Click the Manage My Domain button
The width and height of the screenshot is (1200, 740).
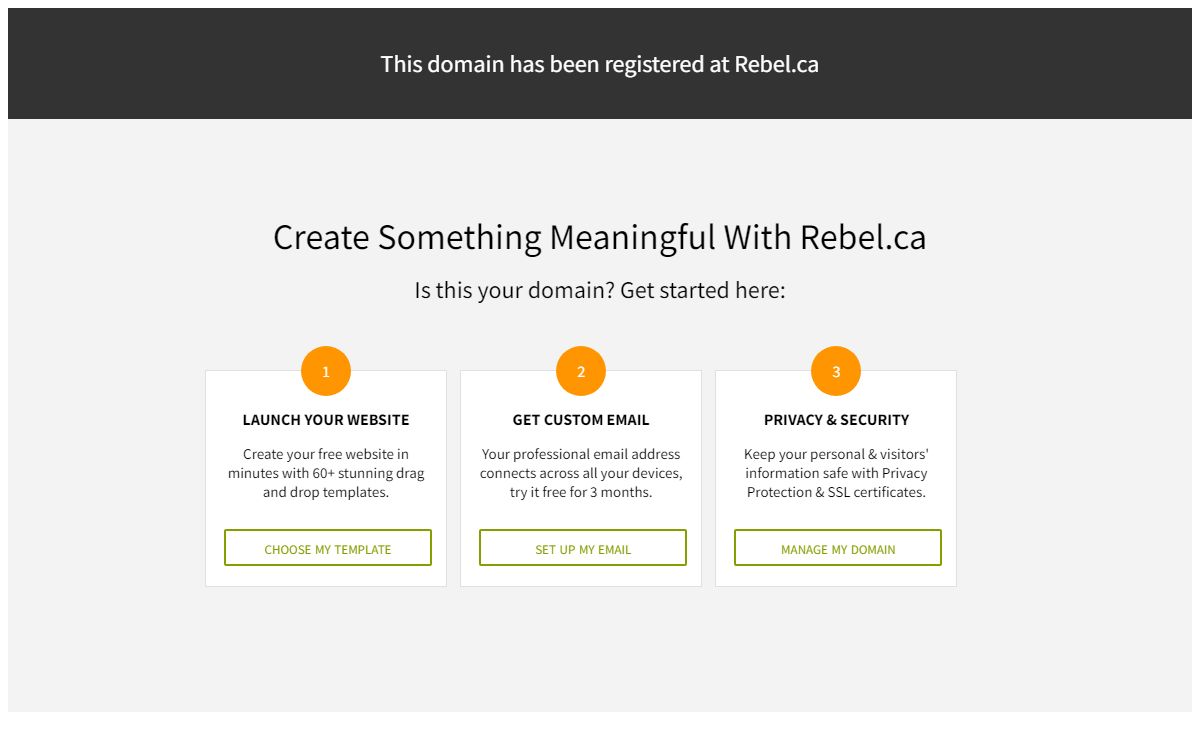[x=838, y=548]
